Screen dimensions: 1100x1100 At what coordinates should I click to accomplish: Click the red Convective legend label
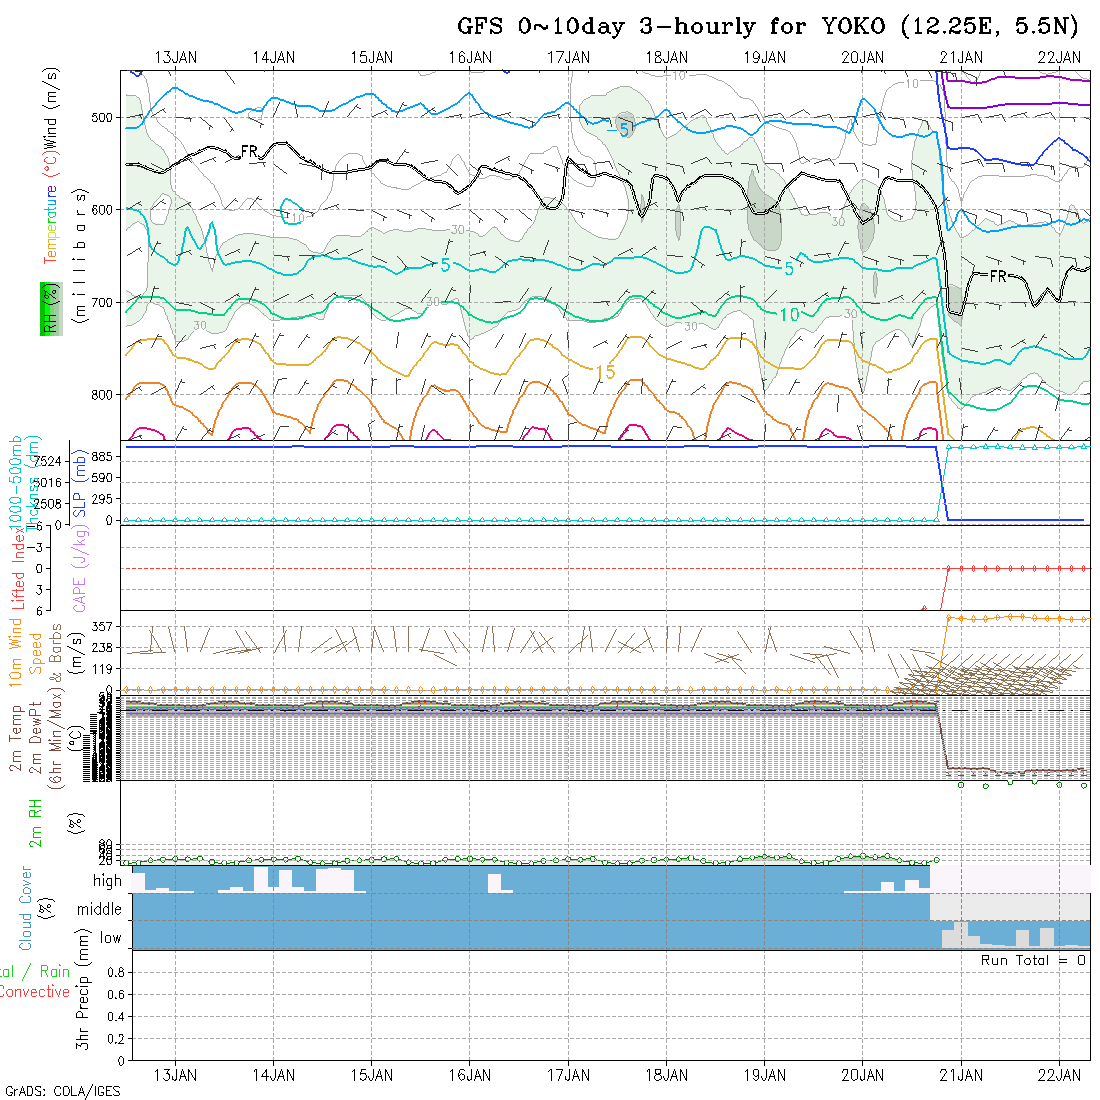tap(35, 991)
